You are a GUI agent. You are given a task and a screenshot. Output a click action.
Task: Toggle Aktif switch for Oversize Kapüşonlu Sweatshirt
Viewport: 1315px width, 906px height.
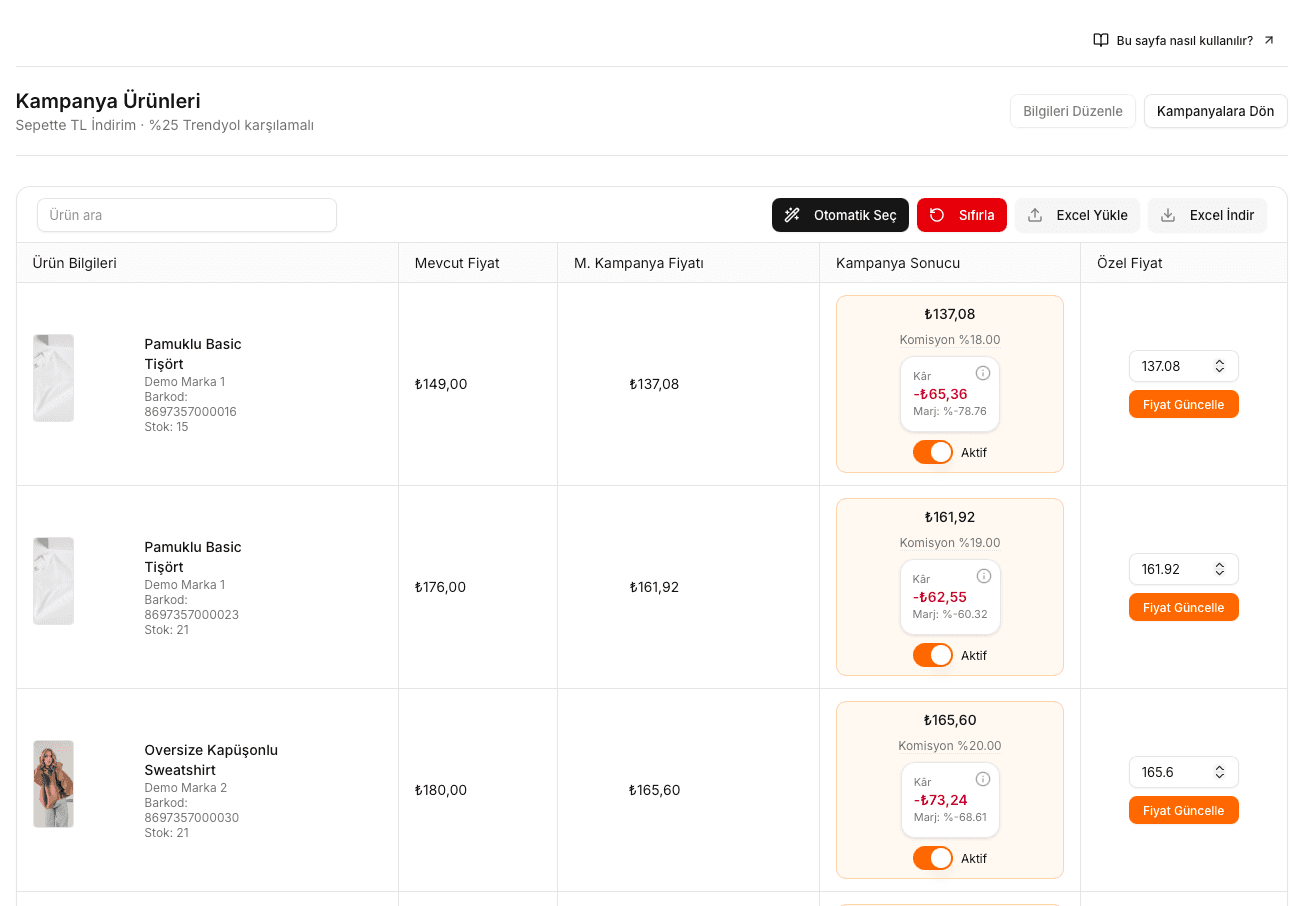click(933, 858)
